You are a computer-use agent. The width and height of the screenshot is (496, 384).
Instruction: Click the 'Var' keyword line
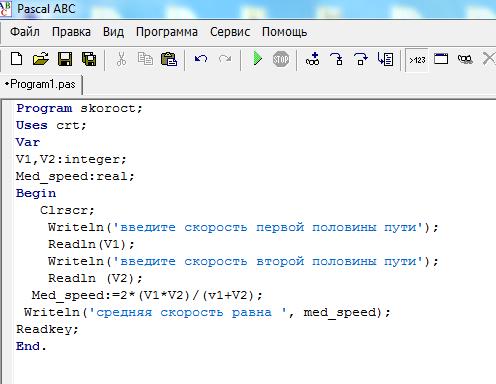click(x=28, y=142)
